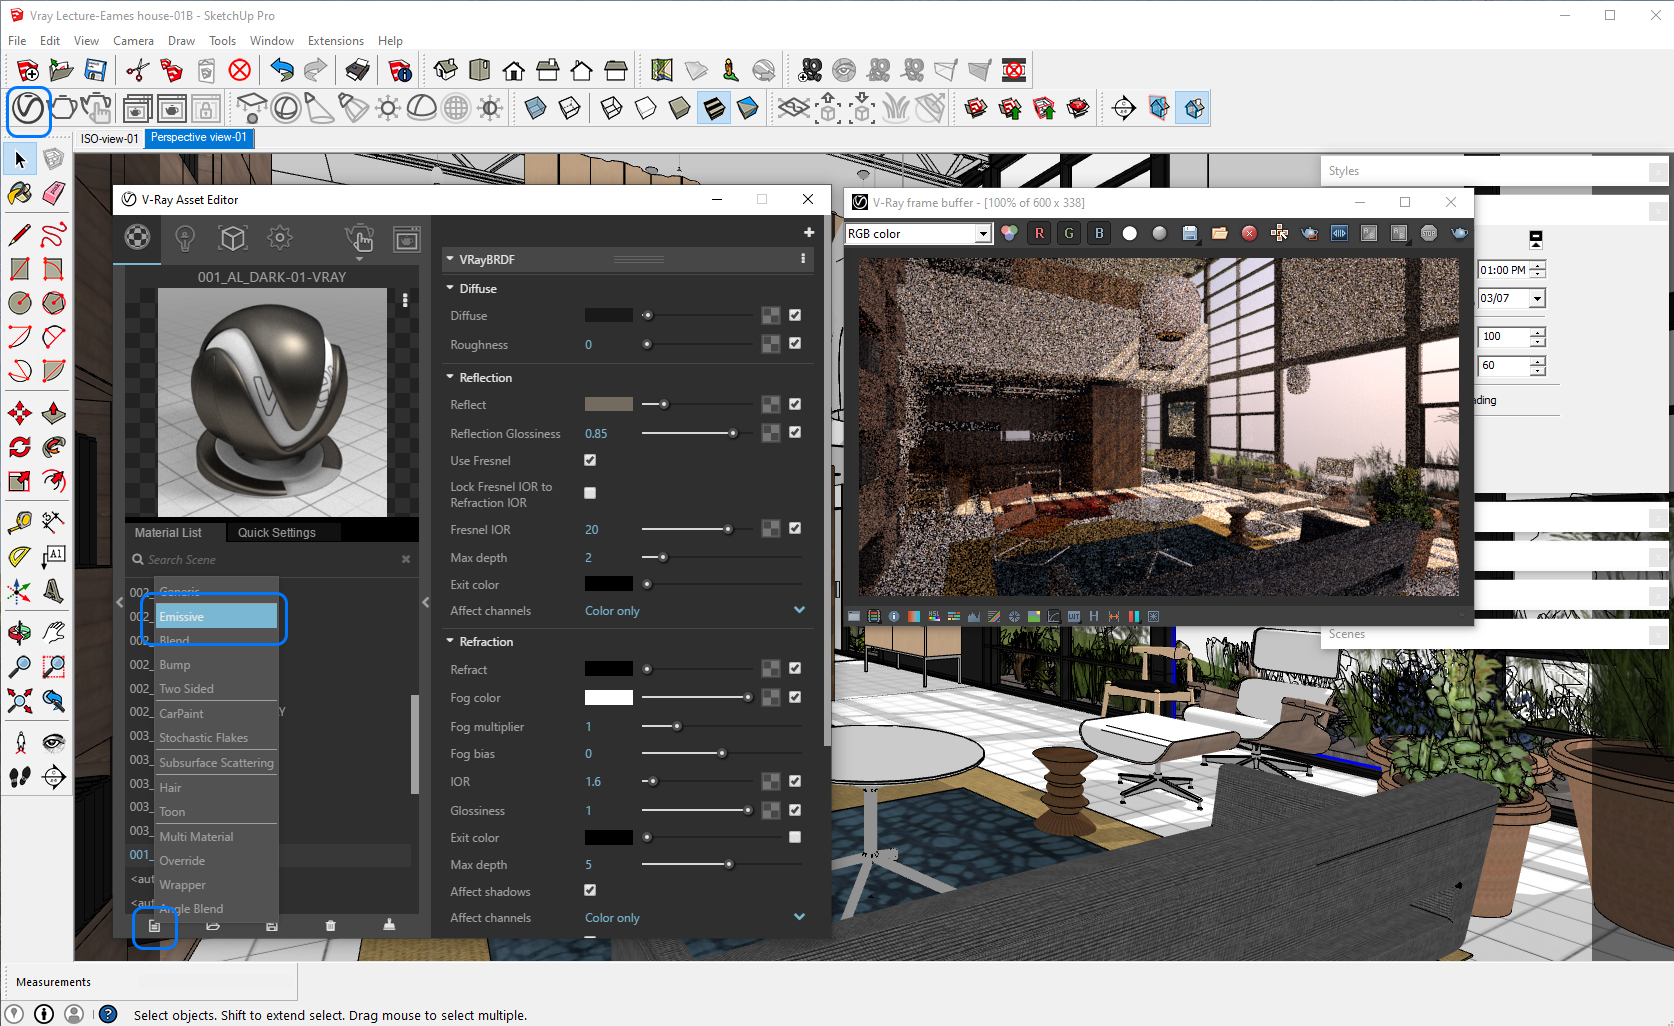
Task: Open the Geometry panel in V-Ray Asset Editor
Action: tap(233, 238)
